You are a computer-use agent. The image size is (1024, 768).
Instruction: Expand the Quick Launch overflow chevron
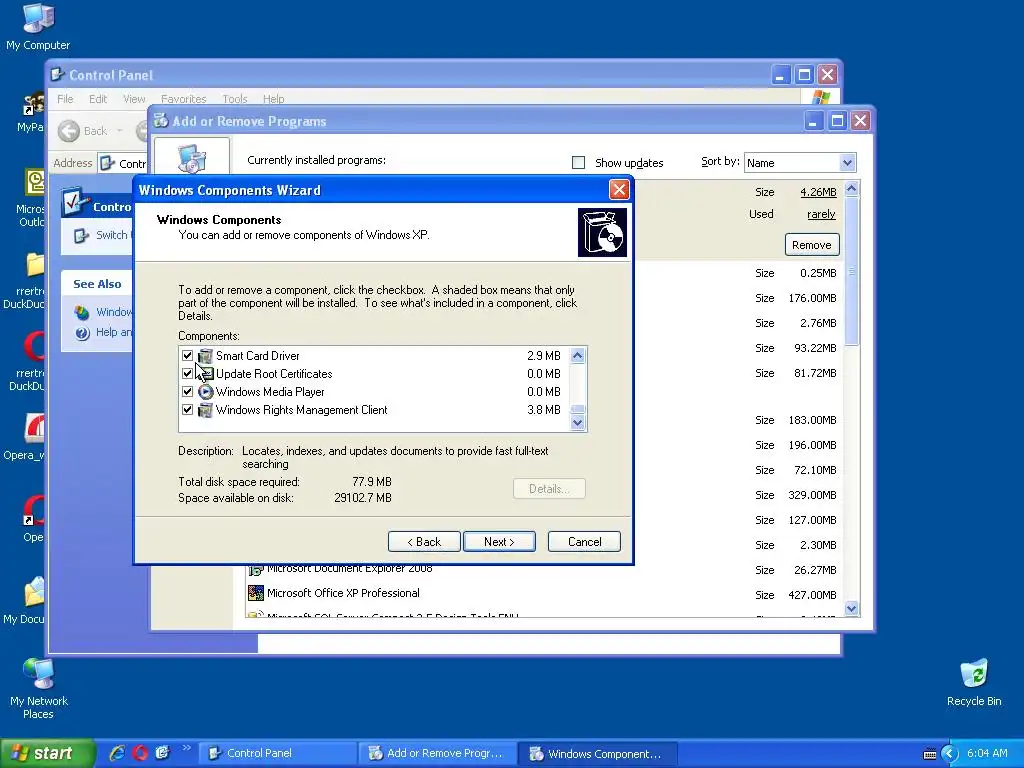click(186, 748)
